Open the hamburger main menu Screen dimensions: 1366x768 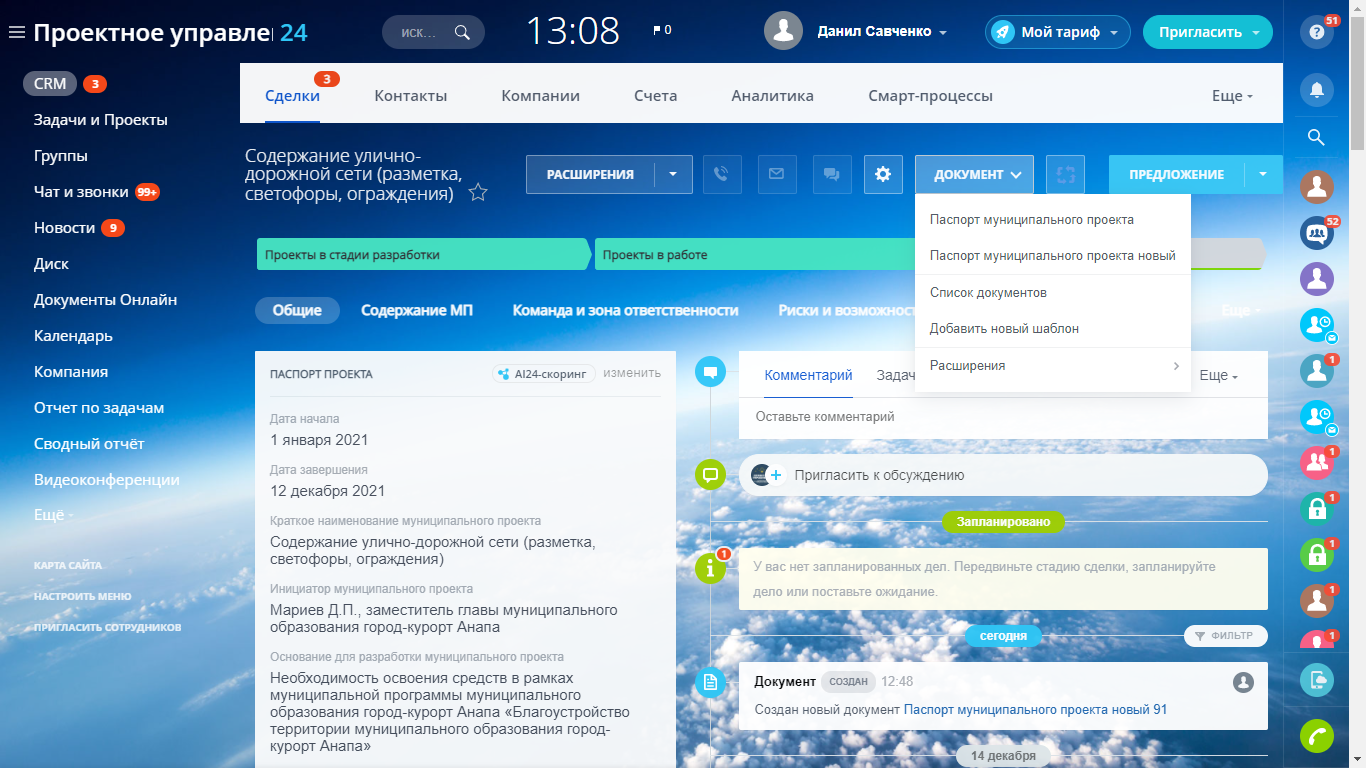[16, 33]
